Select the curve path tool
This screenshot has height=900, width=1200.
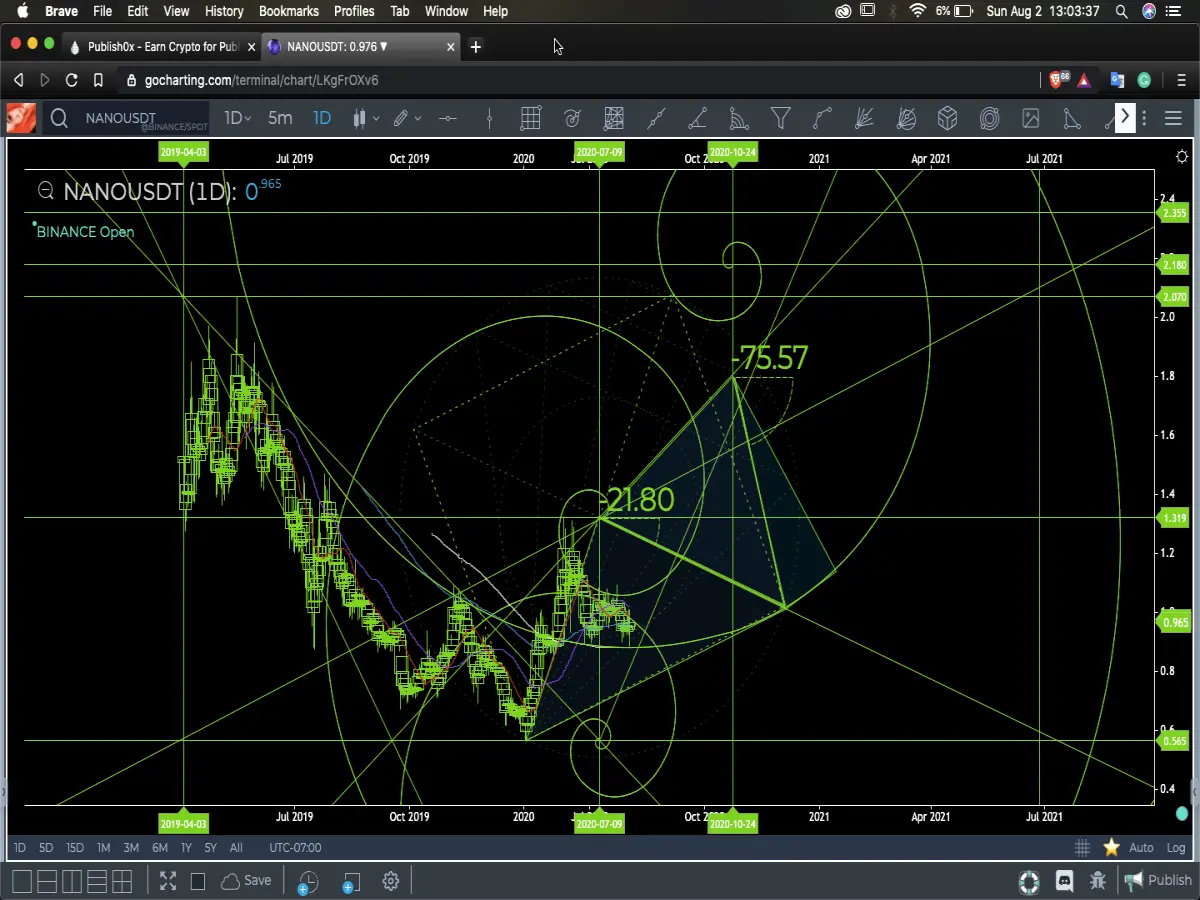click(823, 118)
